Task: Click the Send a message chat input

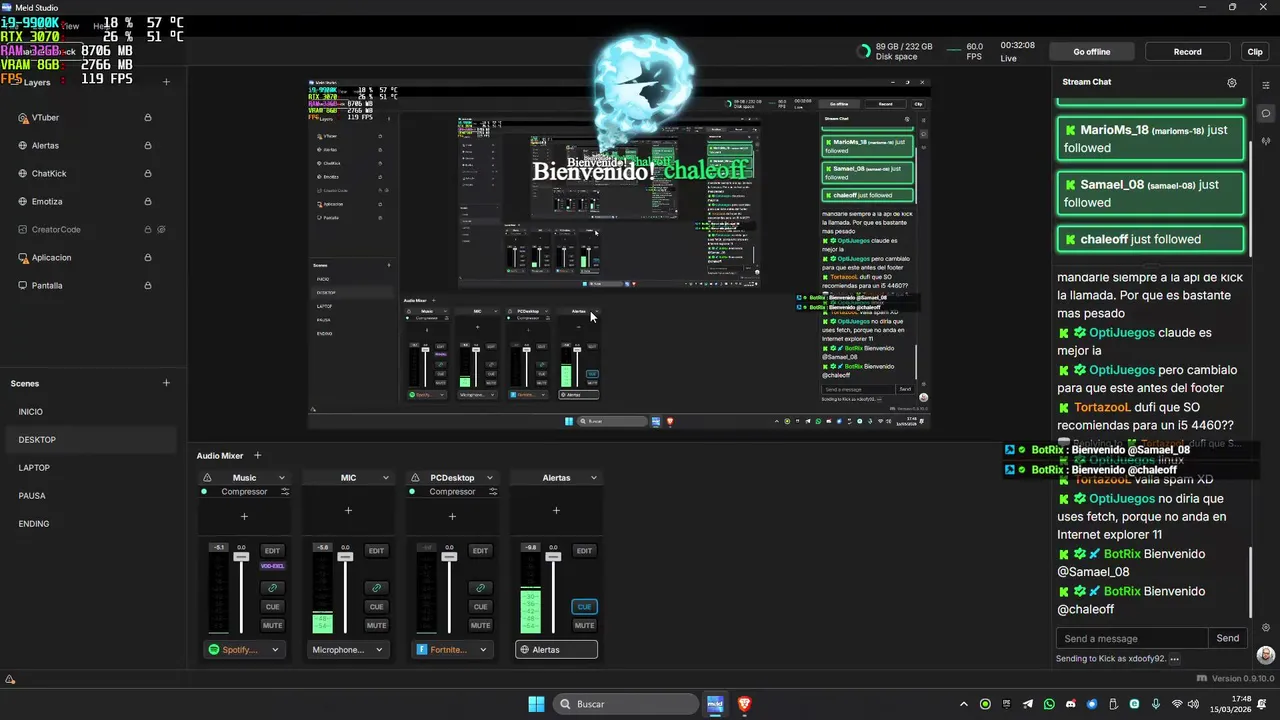Action: [x=1132, y=638]
